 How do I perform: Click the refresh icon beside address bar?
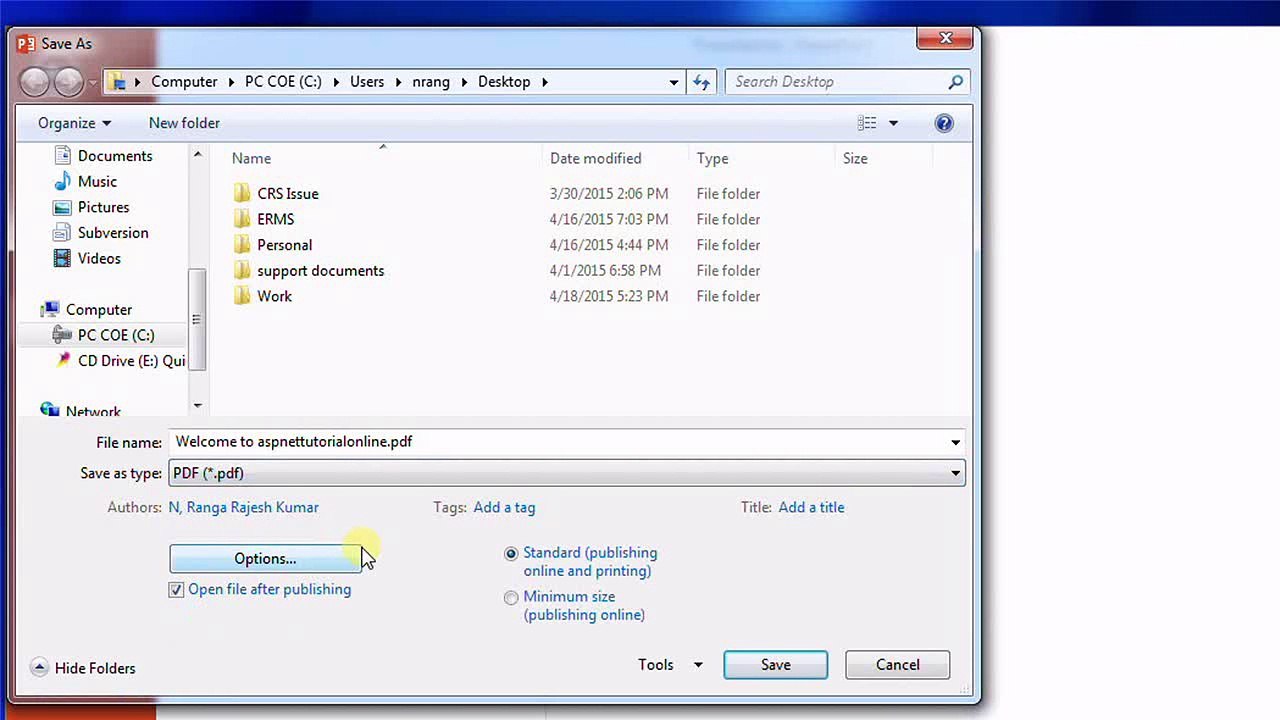click(x=701, y=82)
